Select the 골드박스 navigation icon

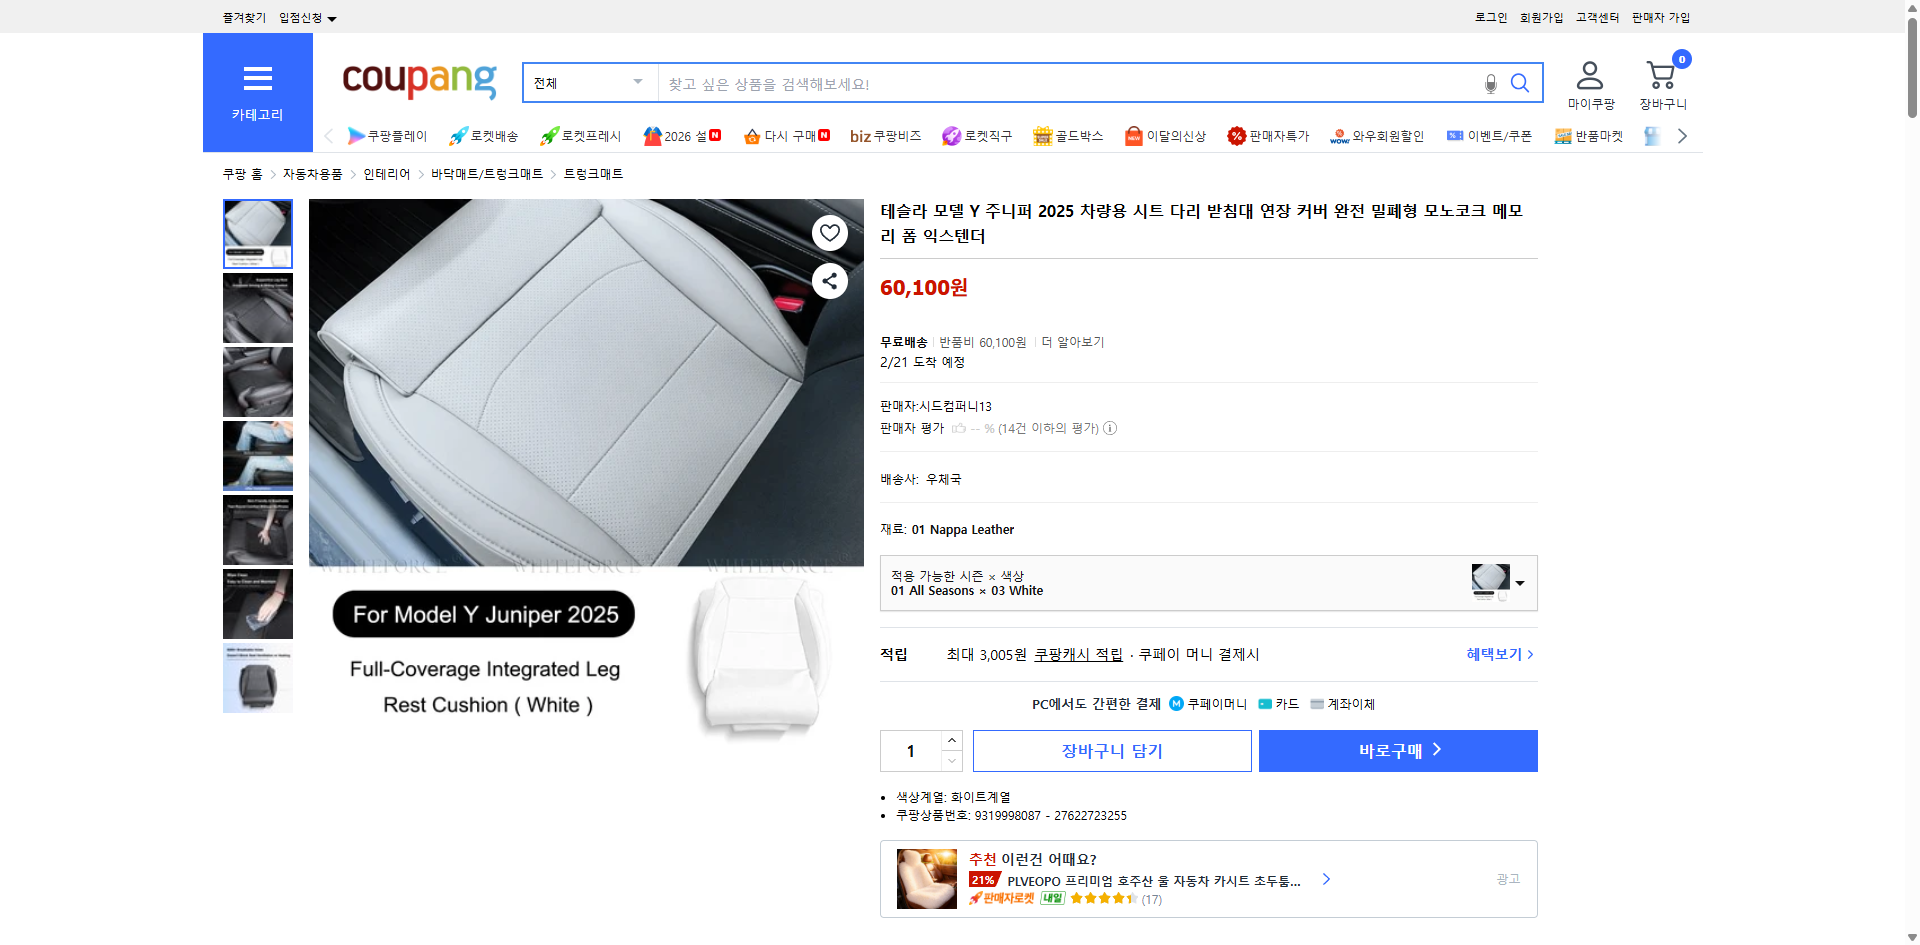tap(1067, 135)
